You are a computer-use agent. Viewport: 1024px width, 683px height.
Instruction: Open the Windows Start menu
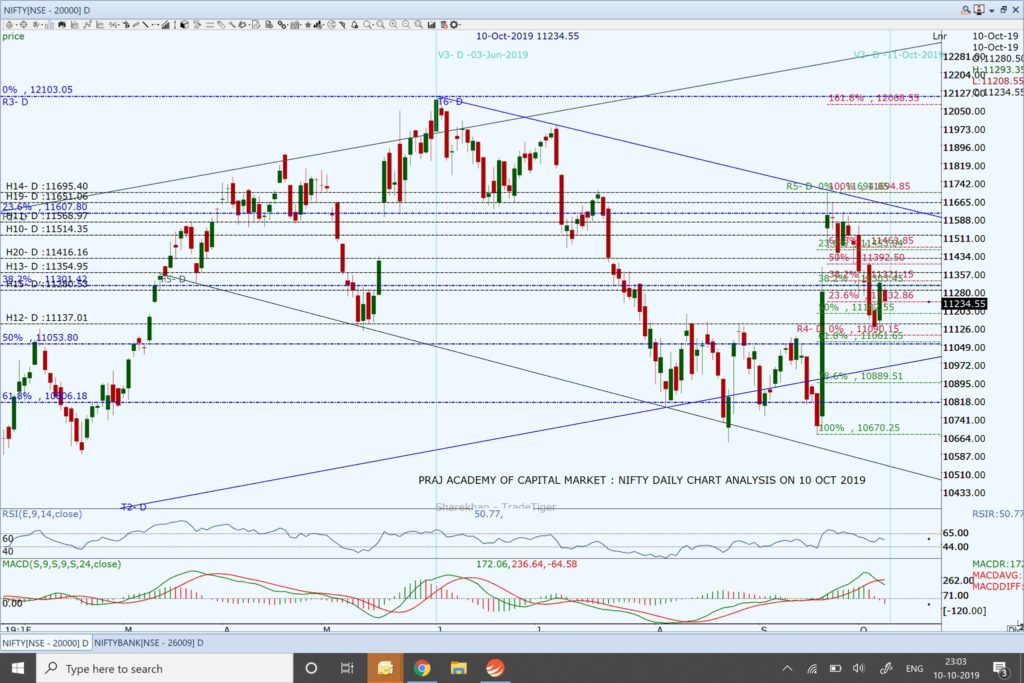18,668
